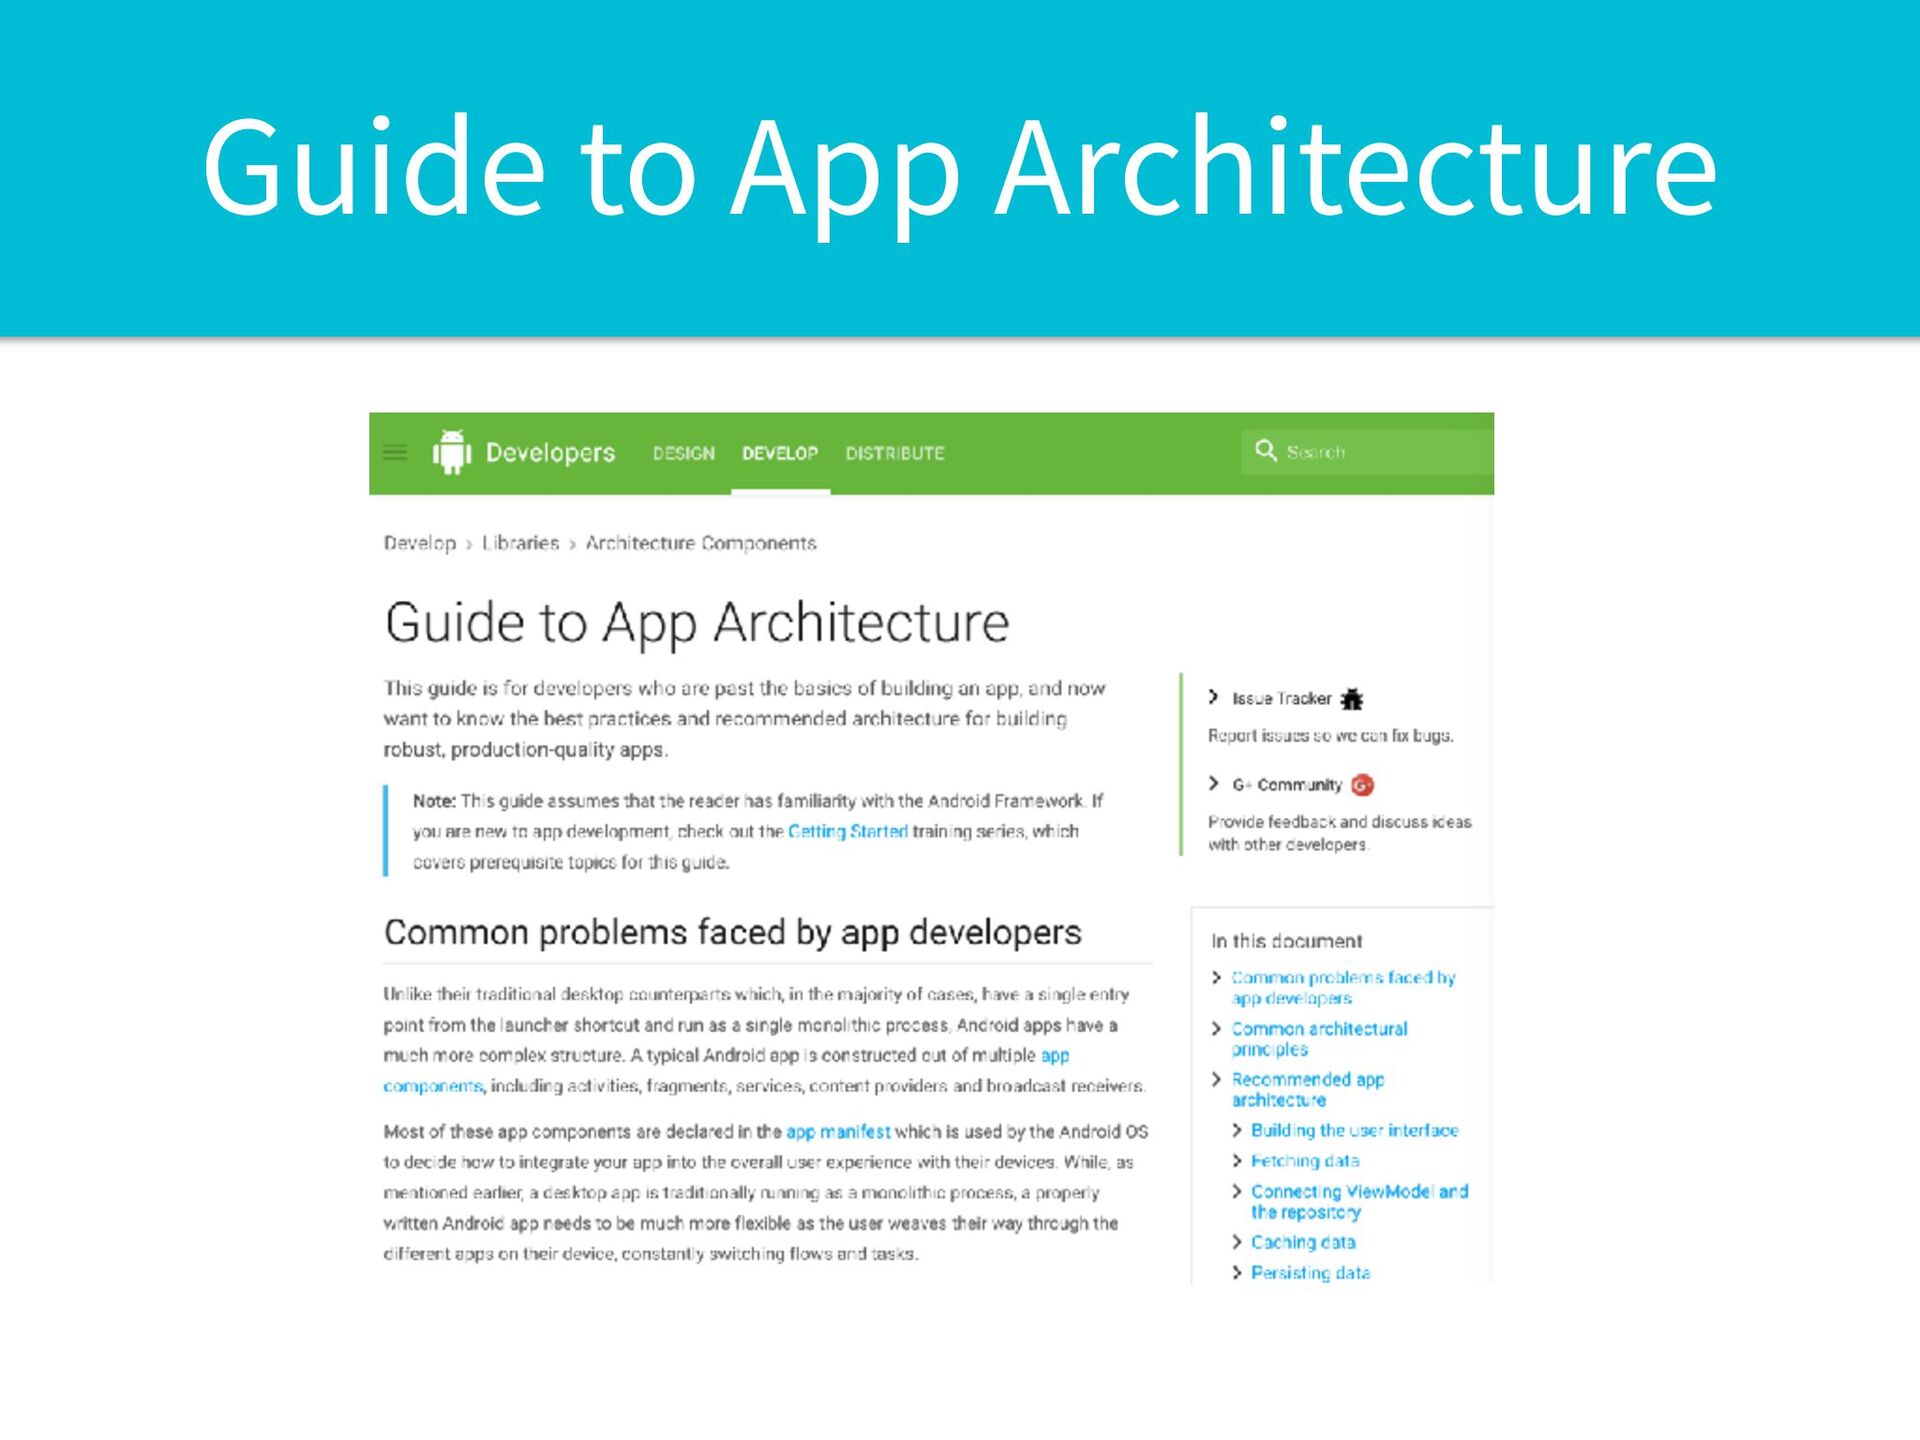
Task: Select the DEVELOP tab
Action: click(780, 453)
